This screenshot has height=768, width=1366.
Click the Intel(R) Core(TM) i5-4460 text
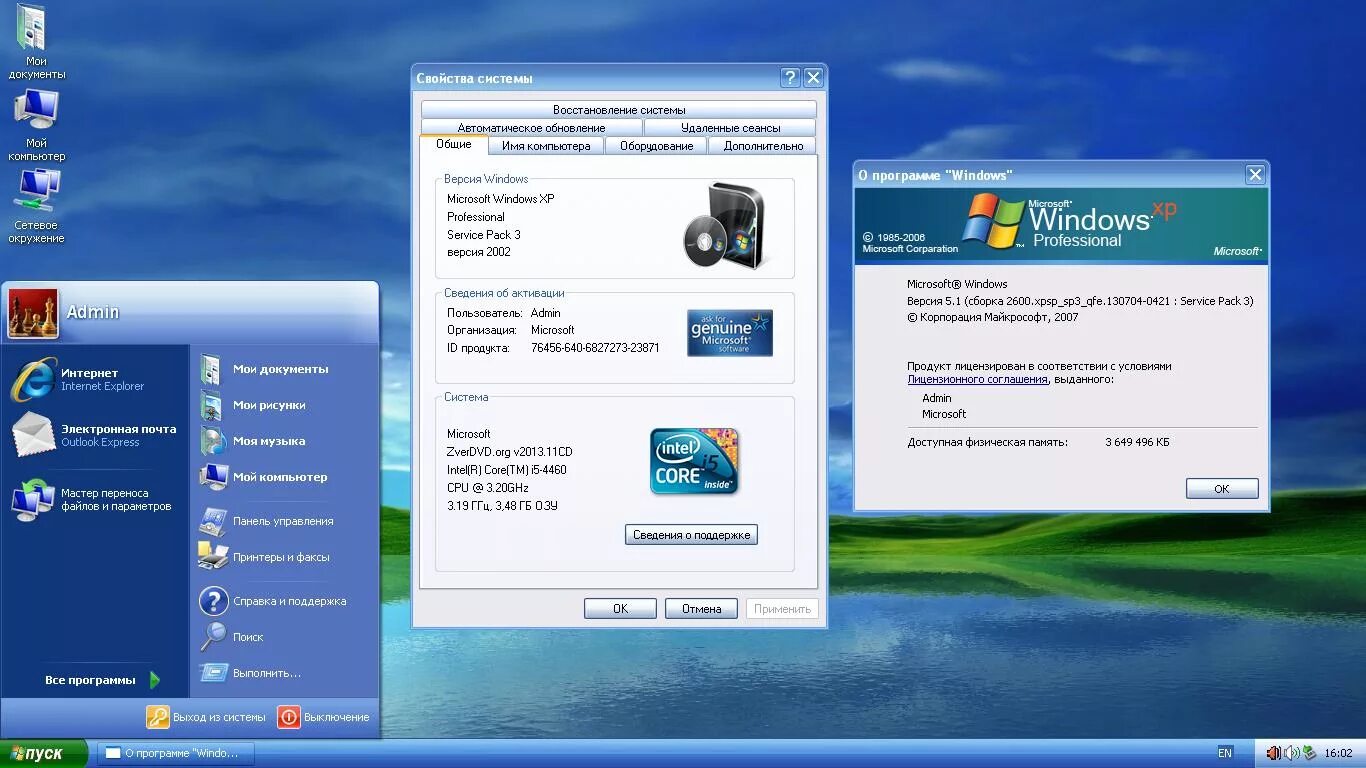click(x=507, y=470)
